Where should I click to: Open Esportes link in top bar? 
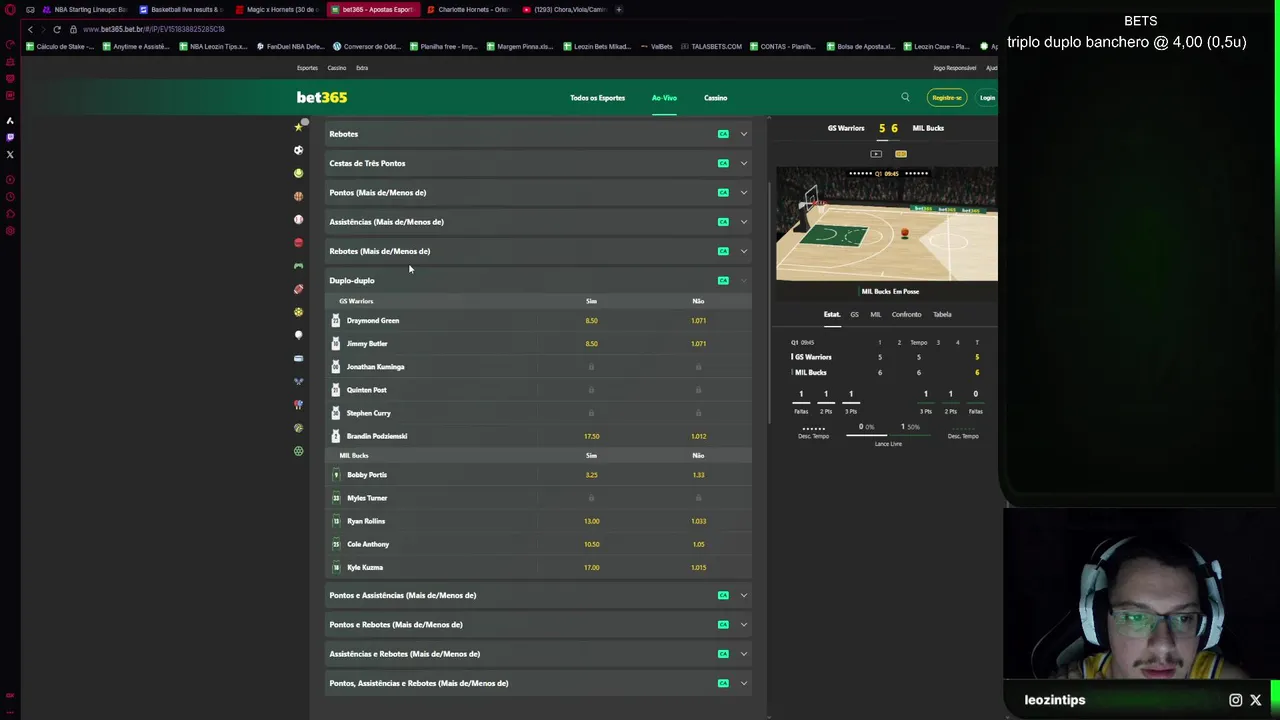click(307, 68)
